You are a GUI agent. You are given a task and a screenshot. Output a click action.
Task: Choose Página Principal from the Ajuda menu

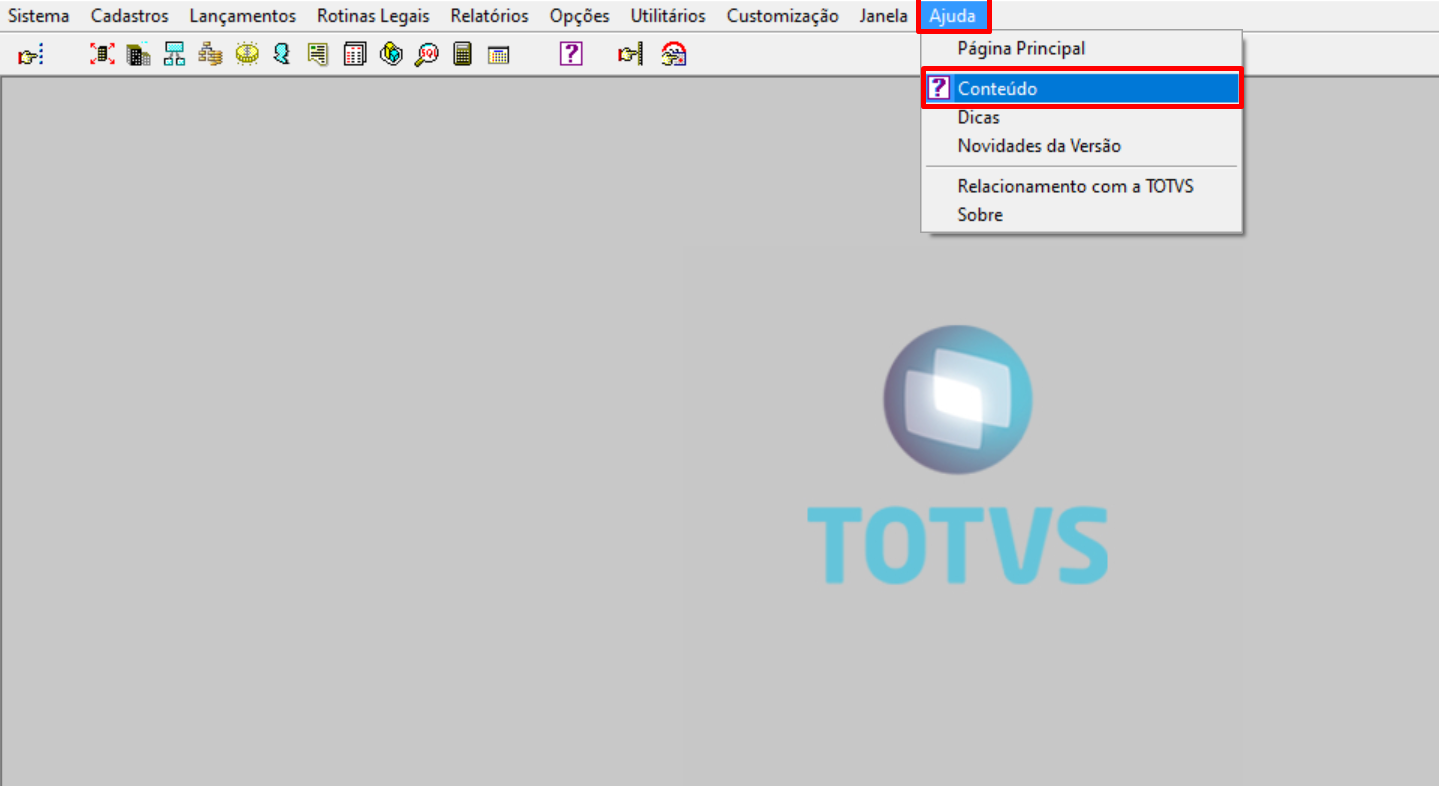coord(1081,48)
